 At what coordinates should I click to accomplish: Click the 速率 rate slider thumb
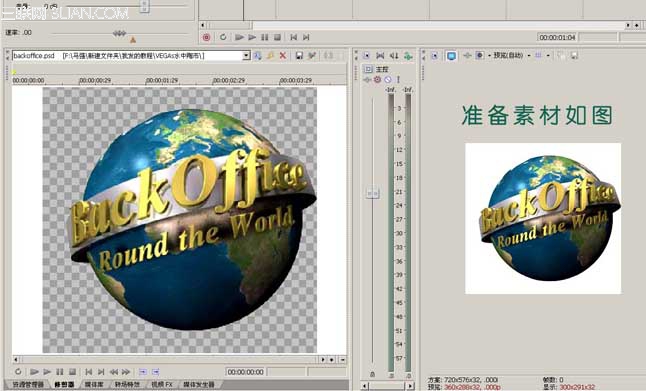pyautogui.click(x=119, y=33)
